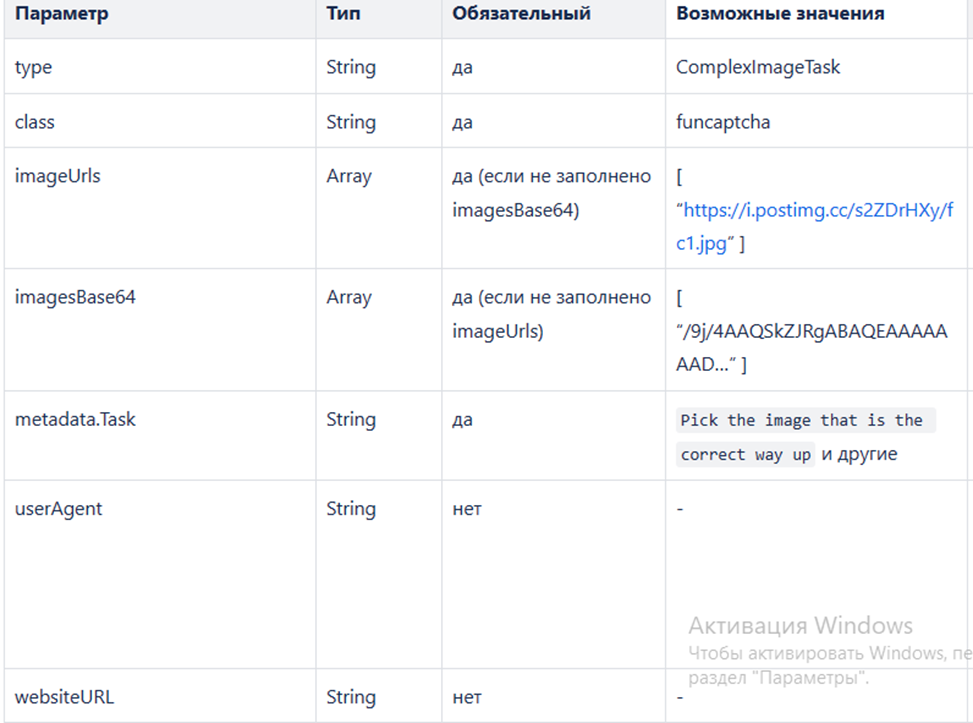Screen dimensions: 973x723
Task: Click the "Возможные значения" column header
Action: pyautogui.click(x=780, y=14)
